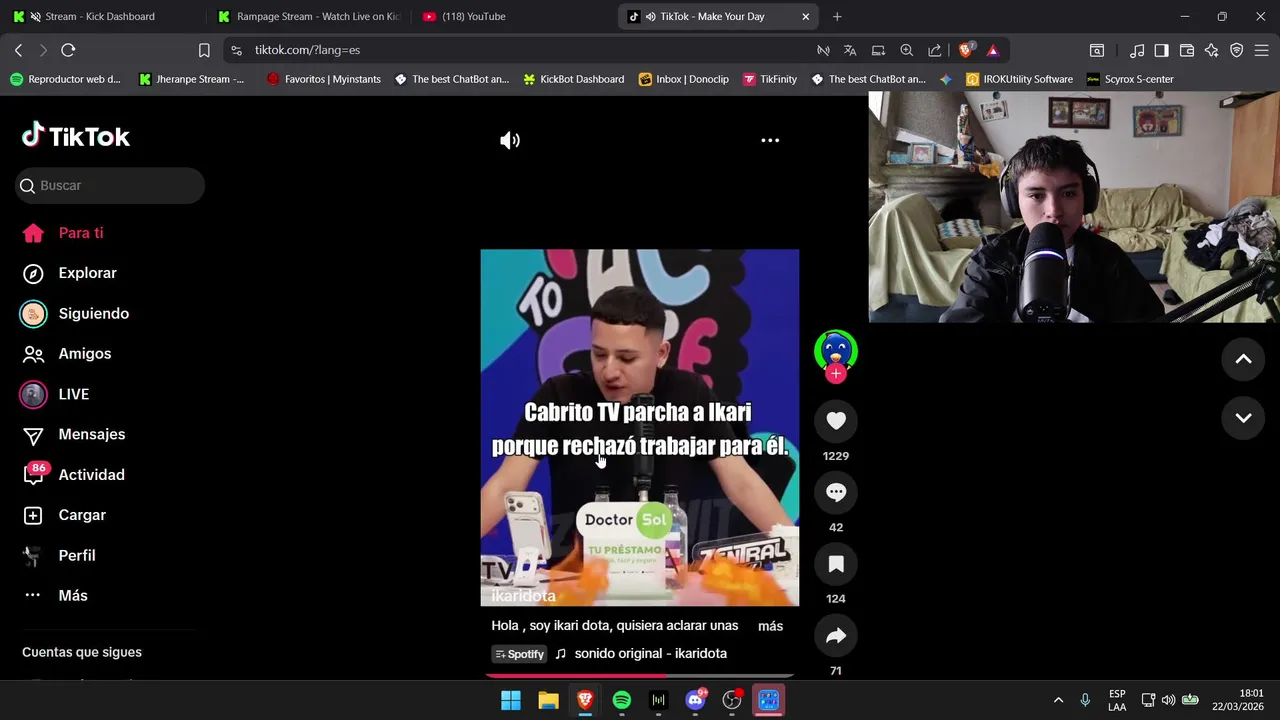Open the comments bubble with 42 comments
Screen dimensions: 1280x720
836,492
